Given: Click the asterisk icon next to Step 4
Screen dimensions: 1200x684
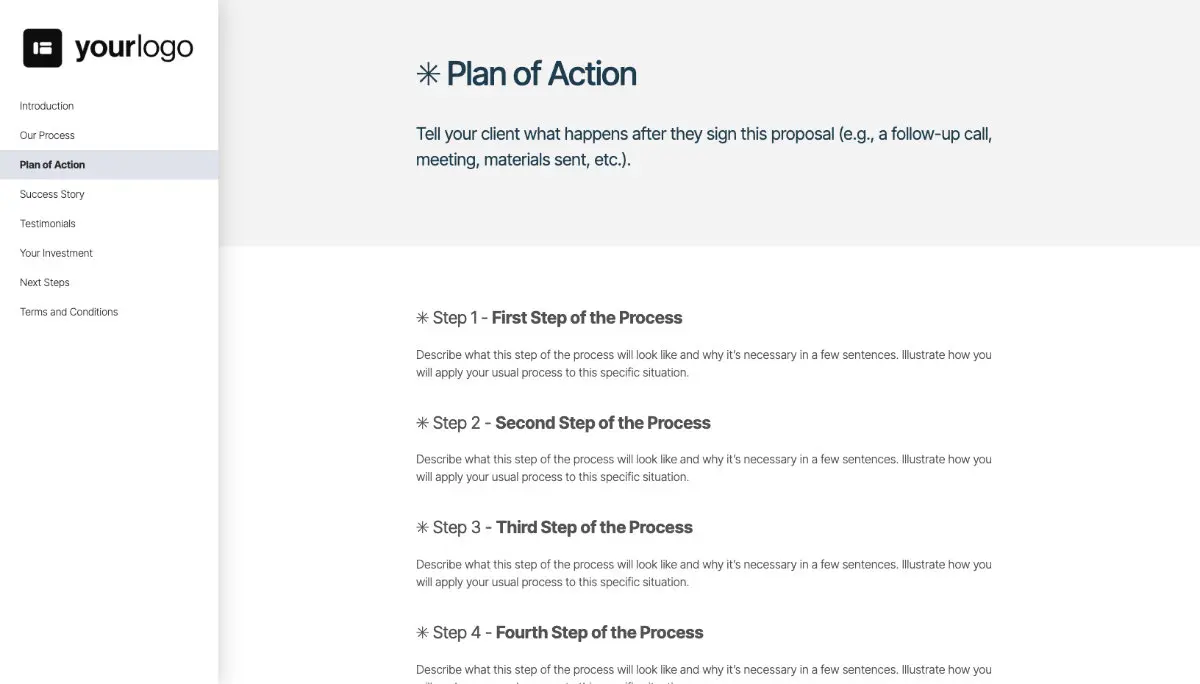Looking at the screenshot, I should [422, 632].
